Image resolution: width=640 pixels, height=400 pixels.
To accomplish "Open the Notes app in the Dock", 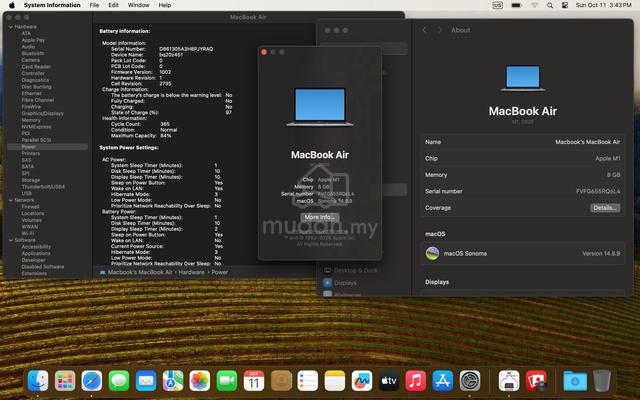I will pos(335,380).
